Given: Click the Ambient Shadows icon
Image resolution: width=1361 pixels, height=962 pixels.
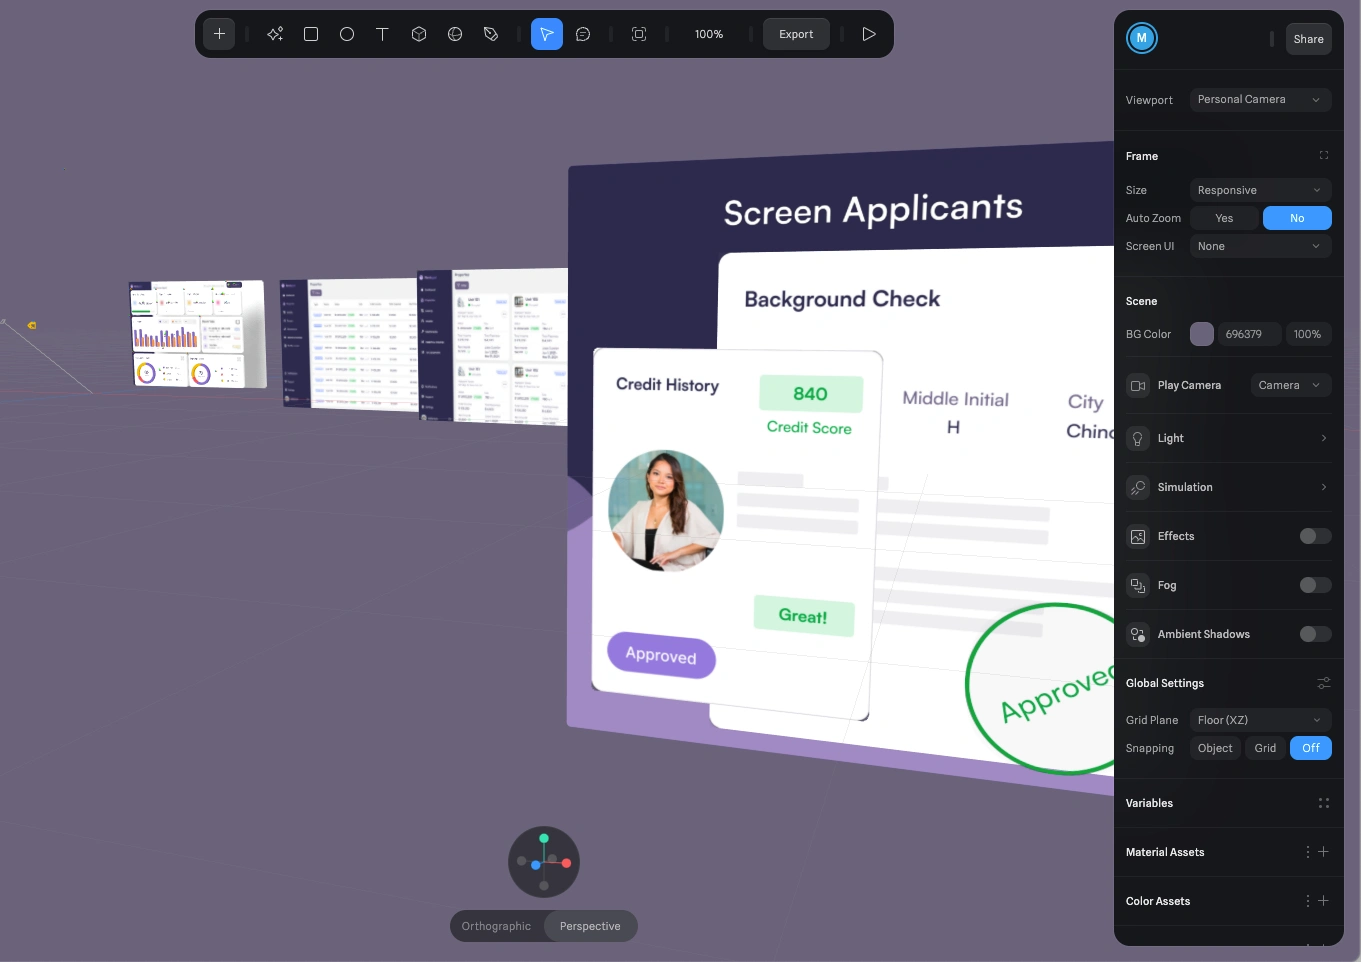Looking at the screenshot, I should coord(1138,634).
